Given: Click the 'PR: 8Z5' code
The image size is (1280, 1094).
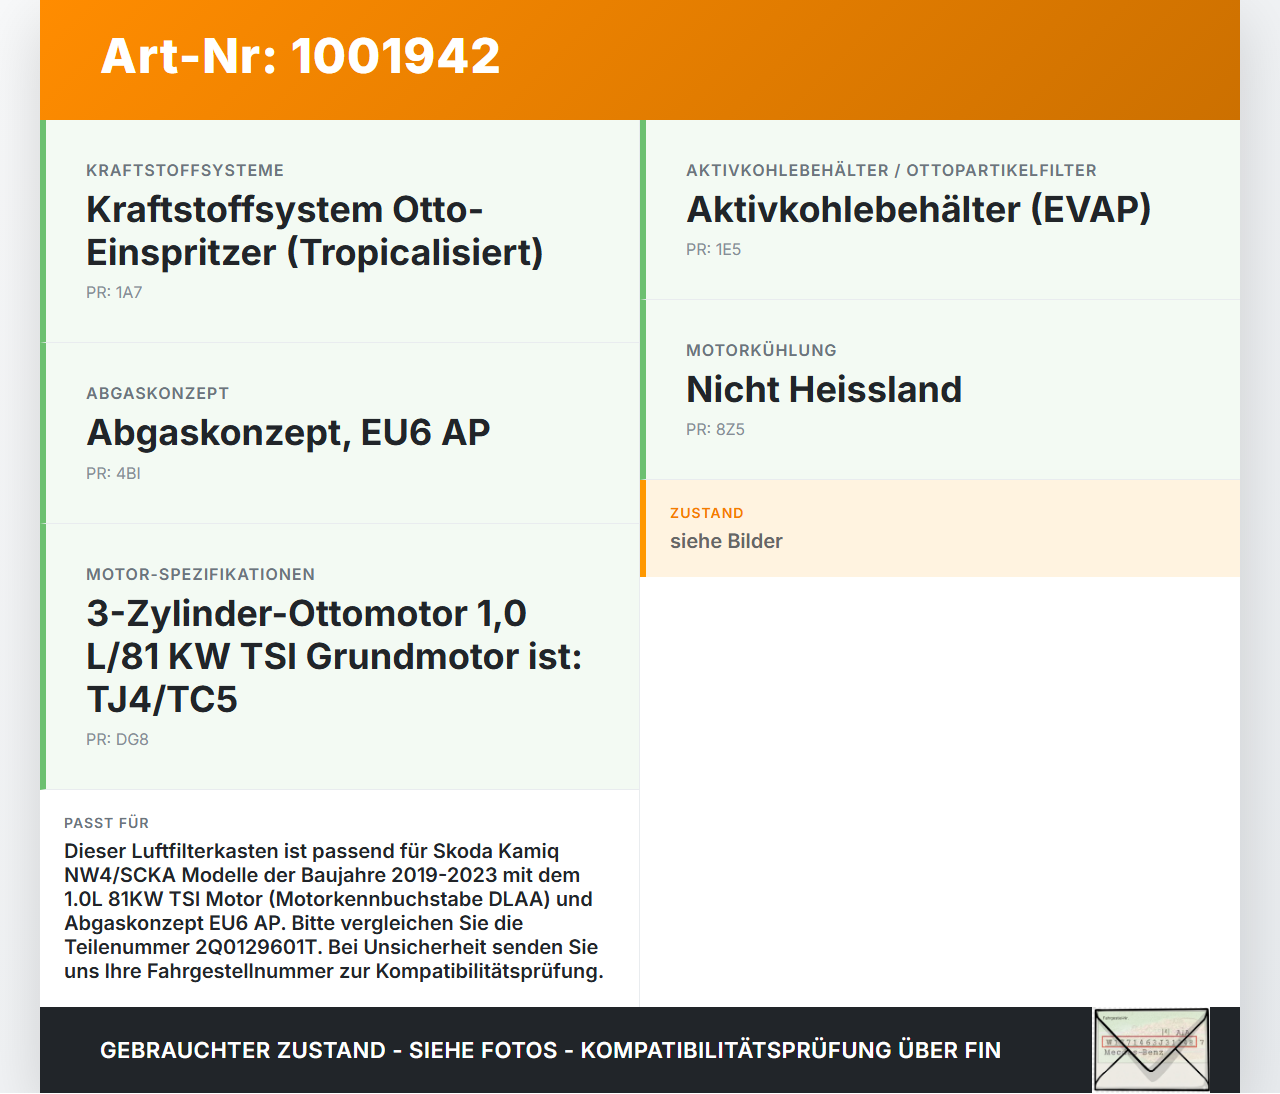Looking at the screenshot, I should click(x=715, y=430).
